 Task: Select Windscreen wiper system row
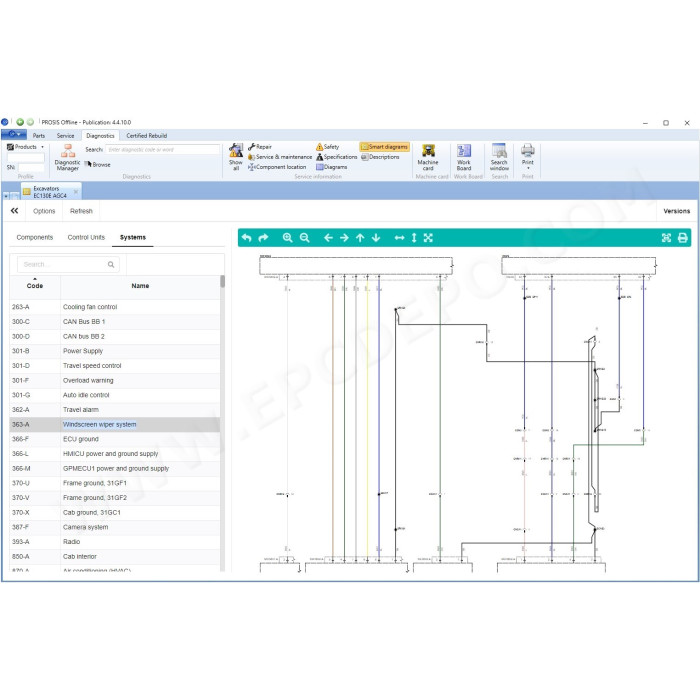point(115,425)
